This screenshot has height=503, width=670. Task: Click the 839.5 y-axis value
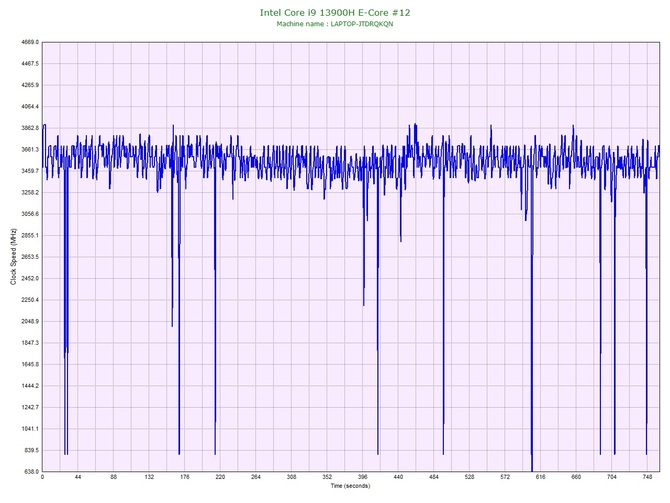tap(31, 450)
